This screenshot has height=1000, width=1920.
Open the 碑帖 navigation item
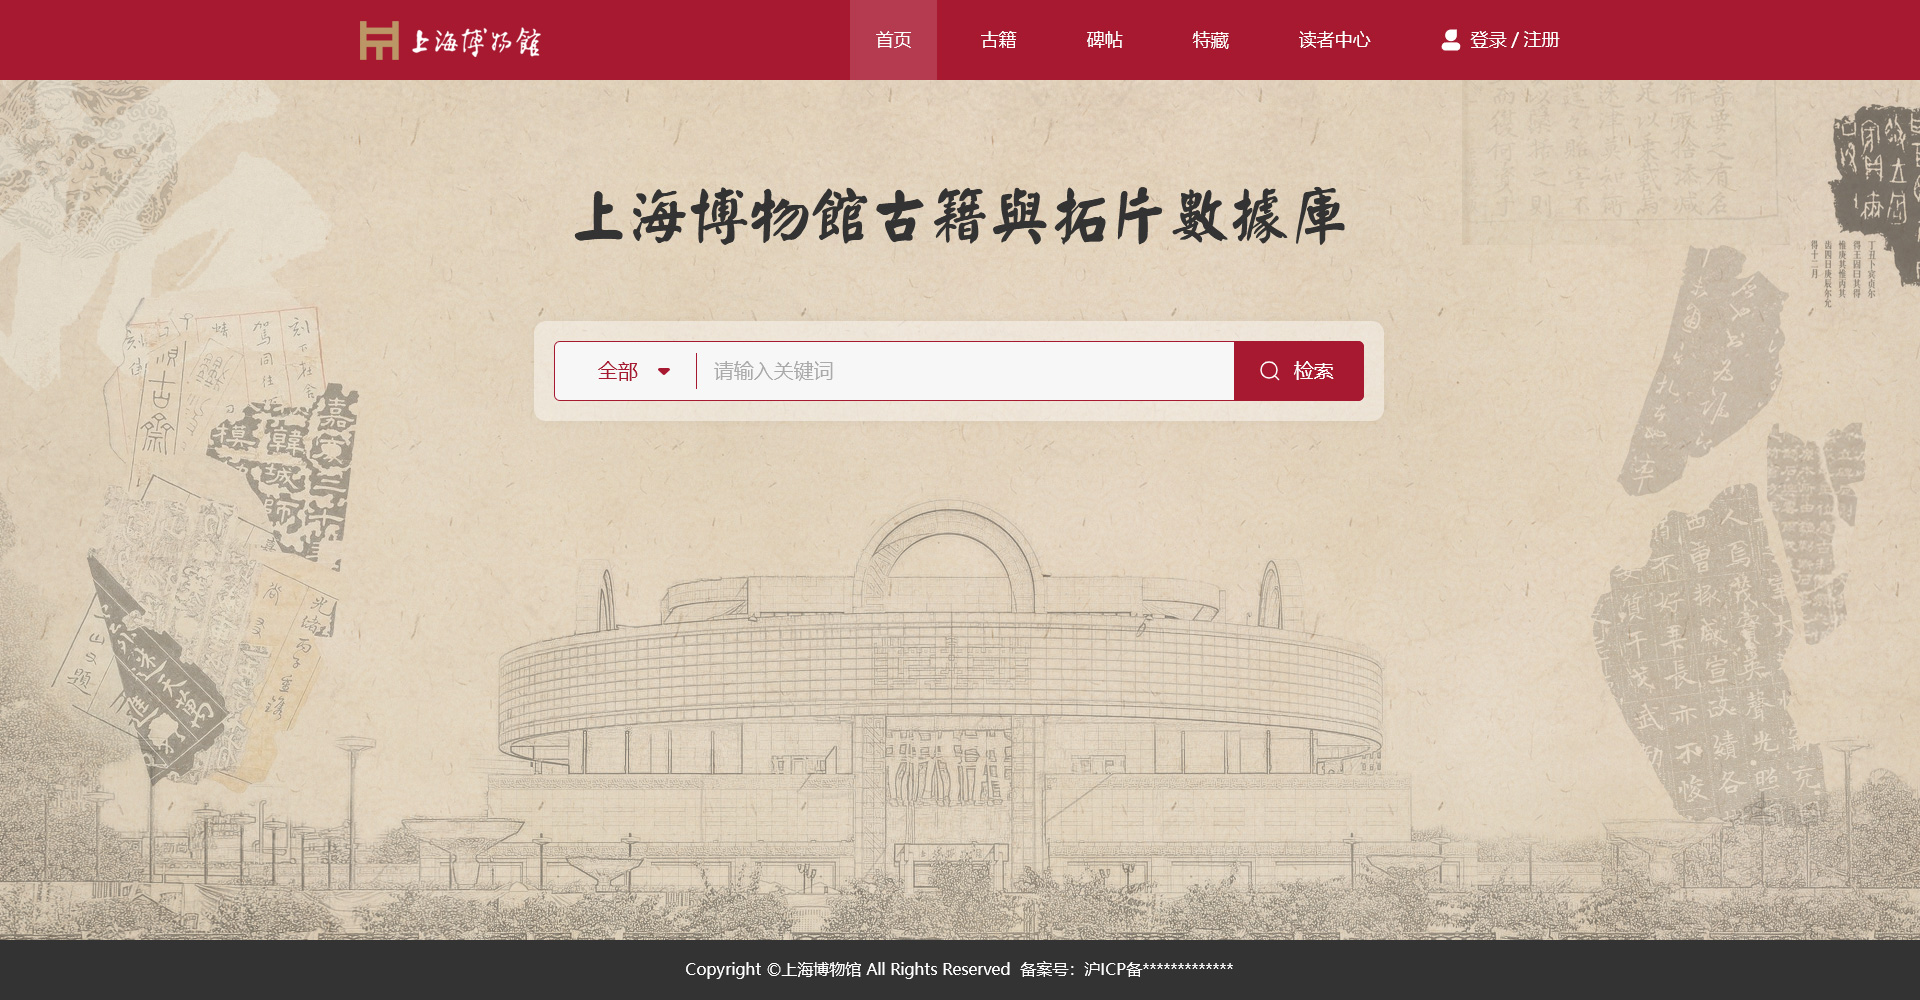[1104, 40]
